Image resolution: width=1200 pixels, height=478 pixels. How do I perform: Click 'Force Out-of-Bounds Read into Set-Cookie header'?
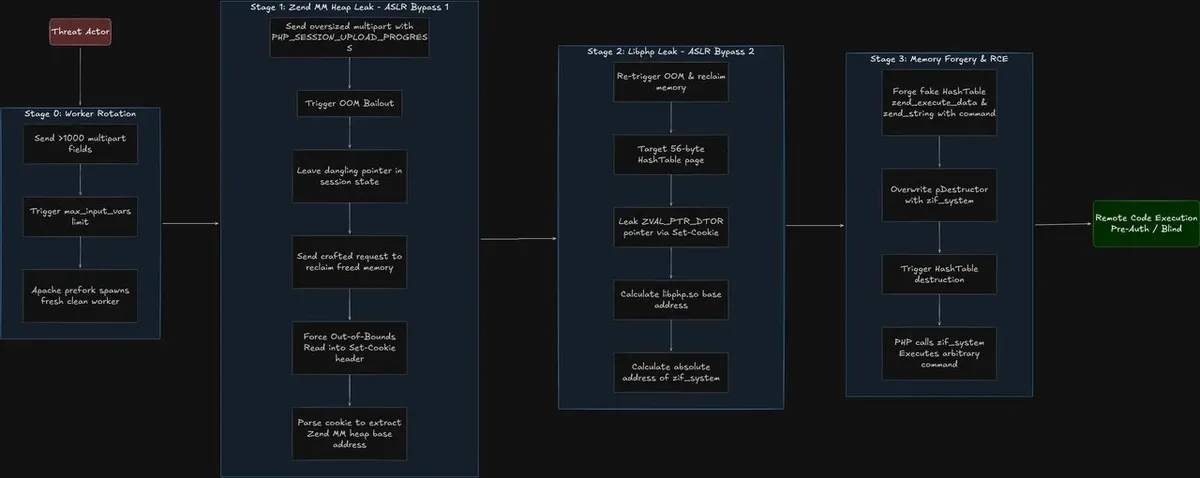pyautogui.click(x=349, y=347)
